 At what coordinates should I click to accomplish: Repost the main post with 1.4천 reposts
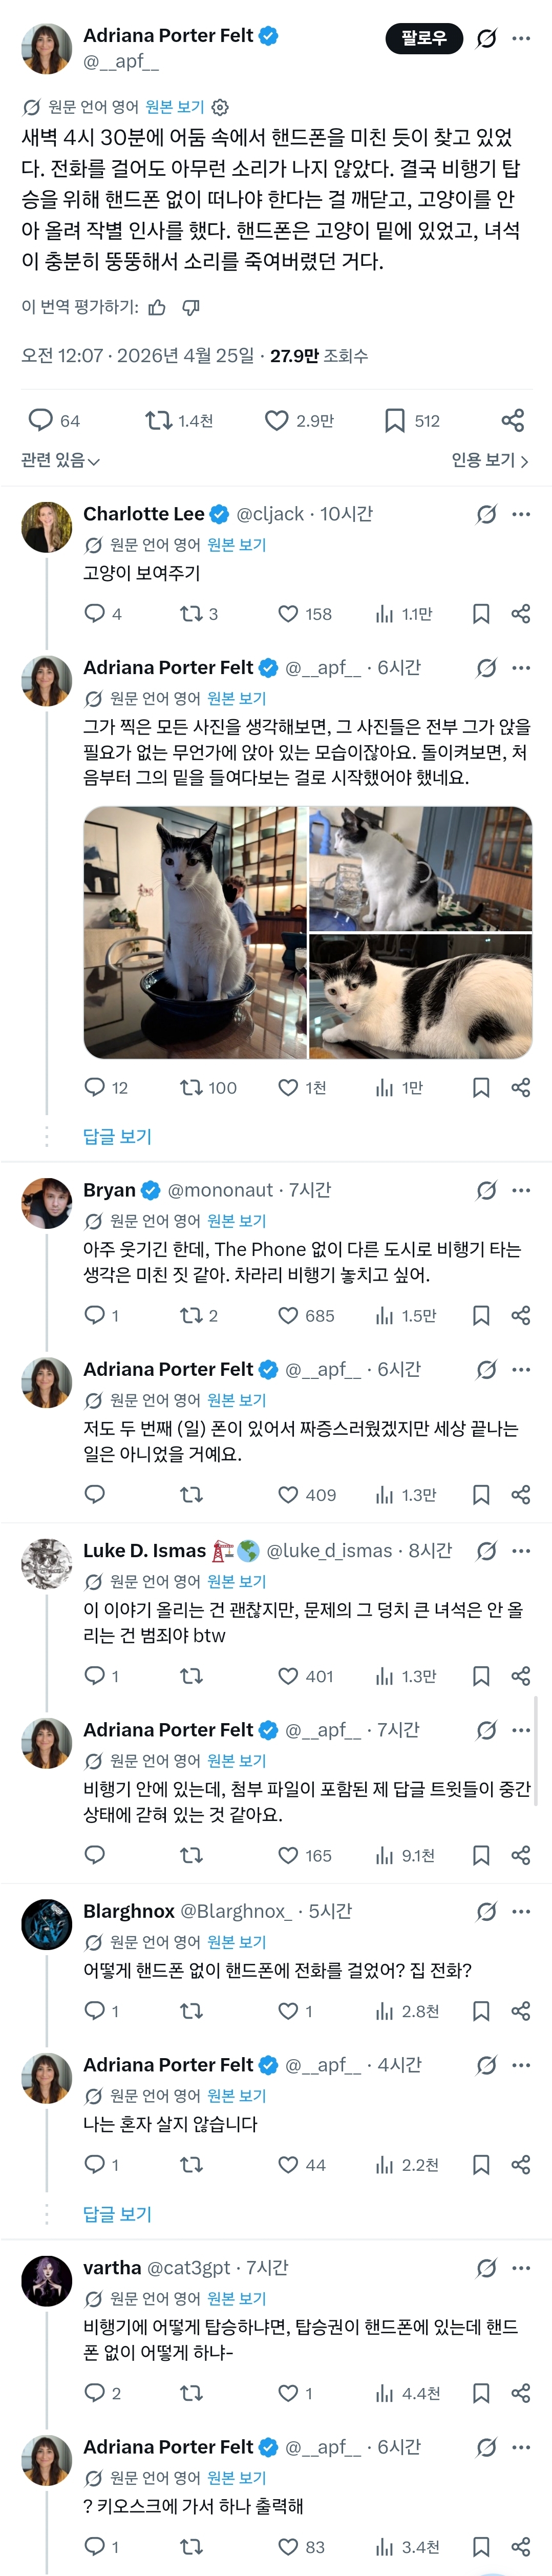tap(158, 421)
